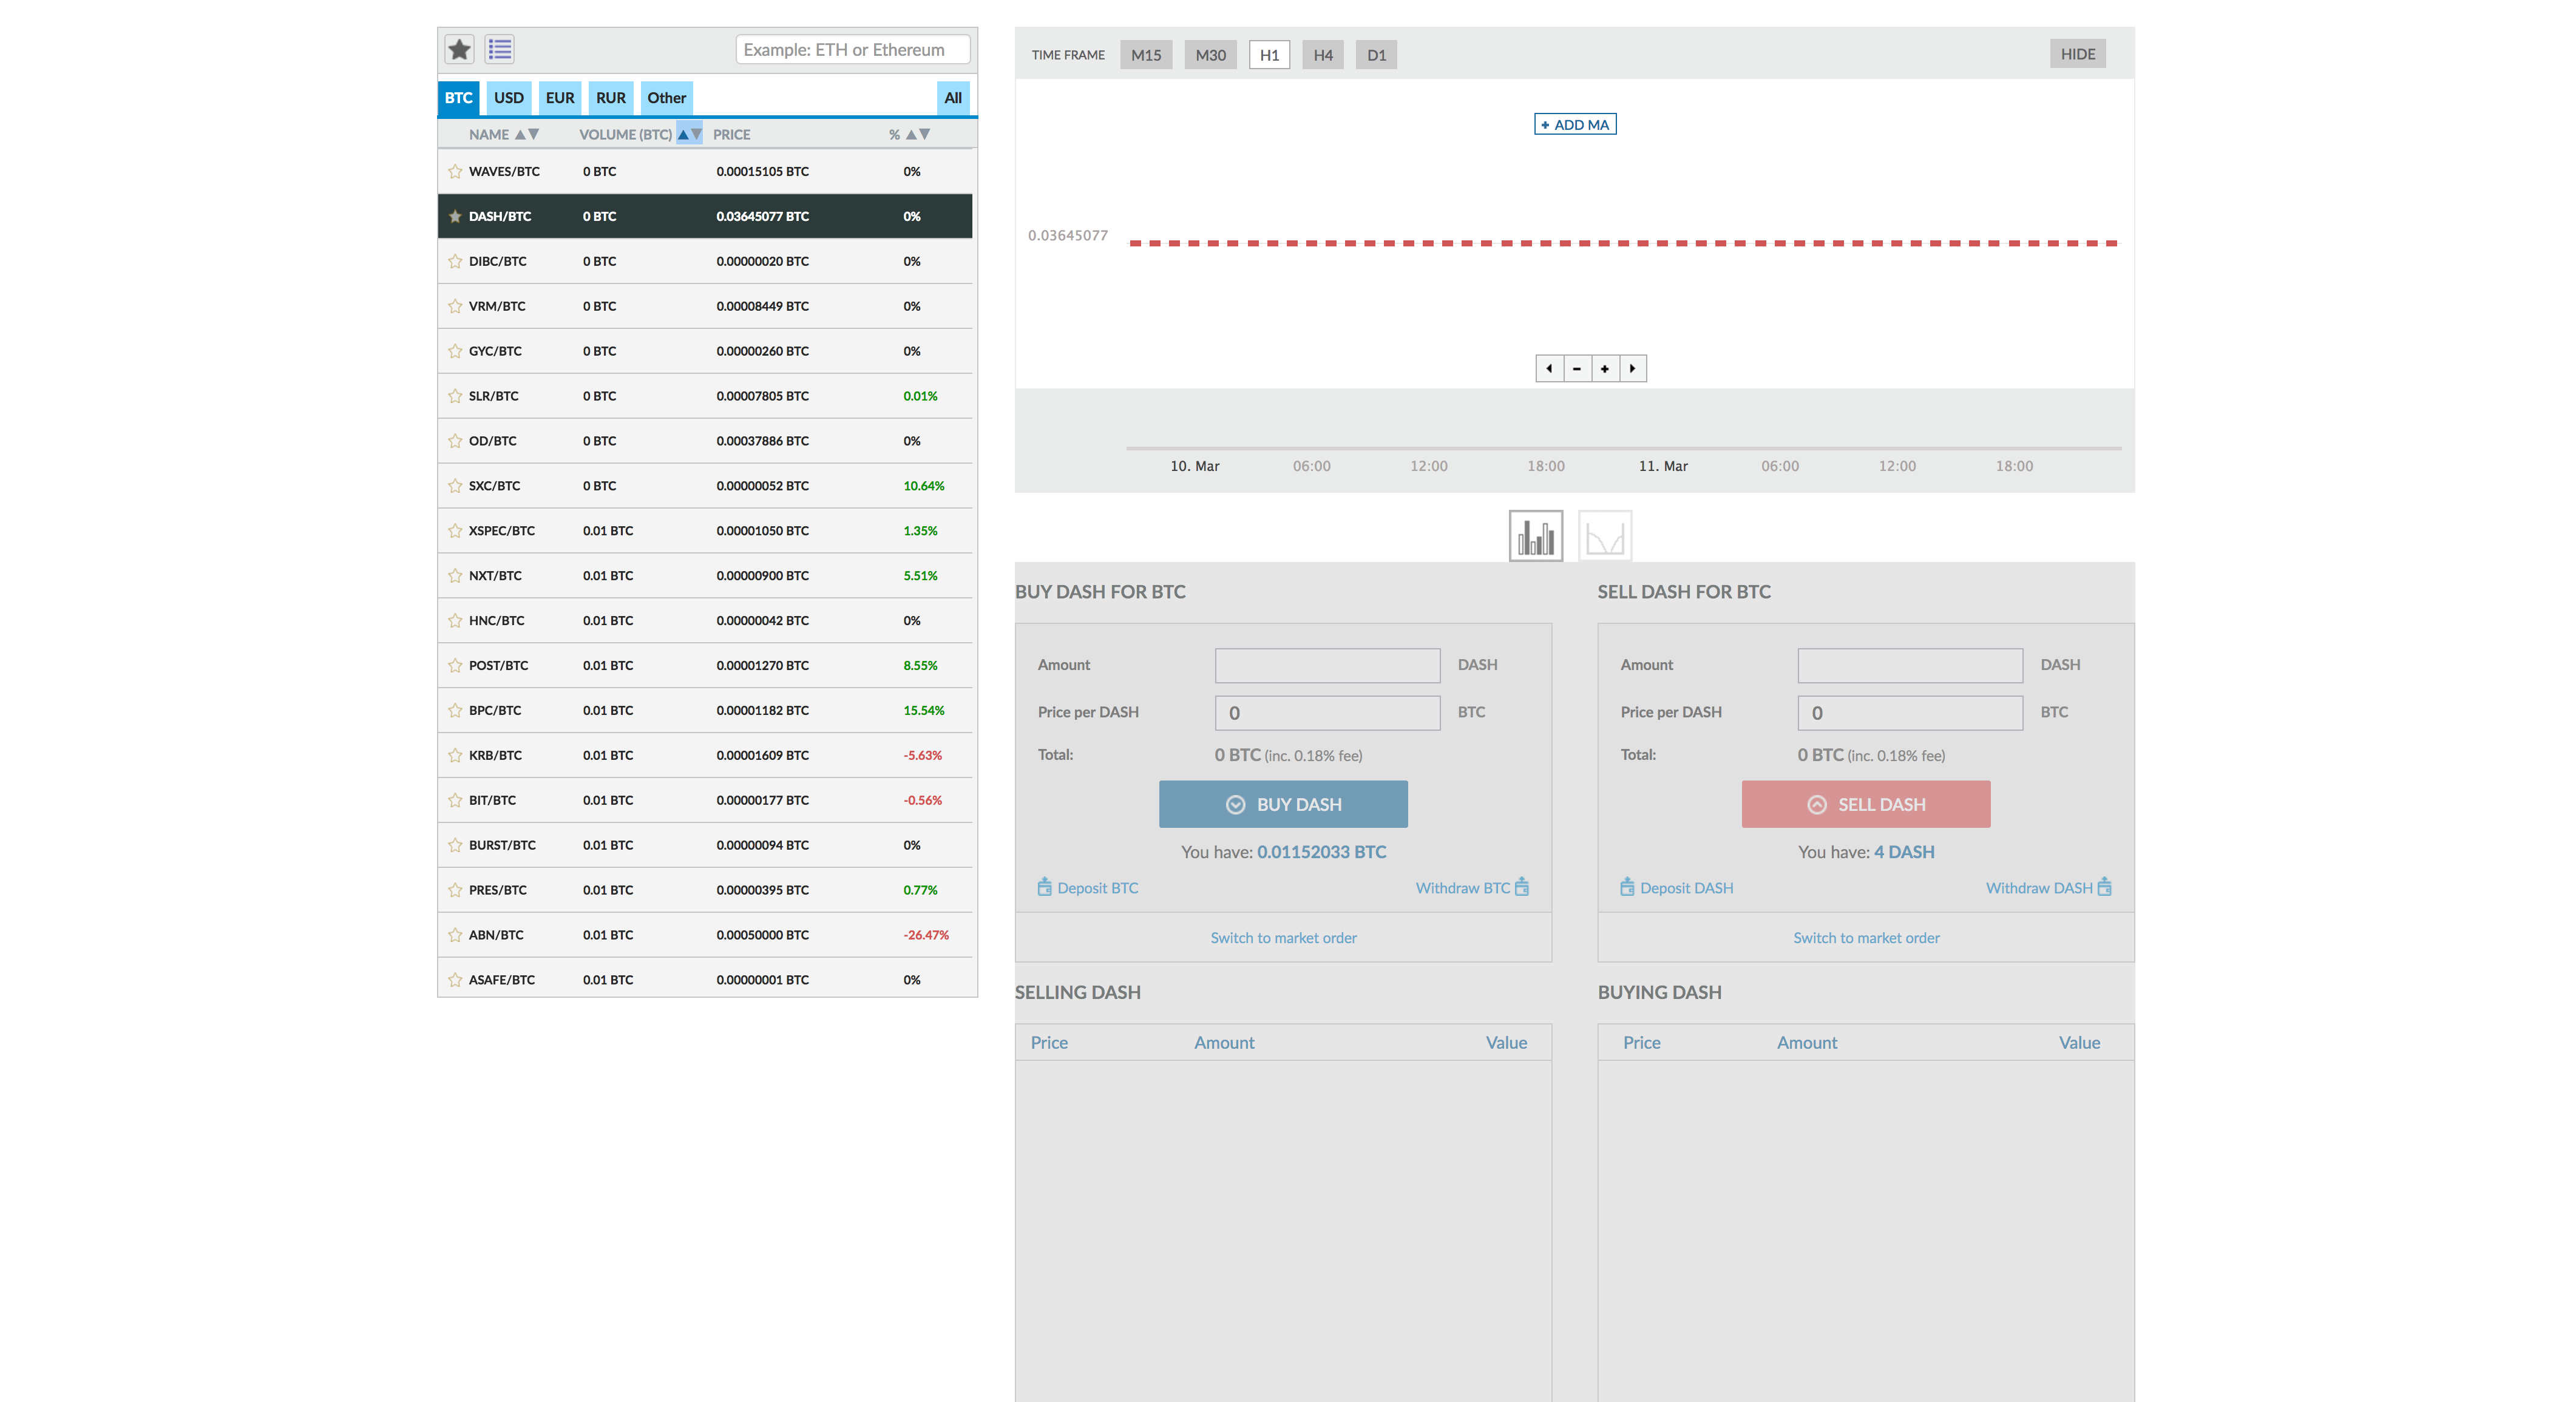
Task: Favorite the XSPEC/BTC pair star
Action: coord(455,531)
